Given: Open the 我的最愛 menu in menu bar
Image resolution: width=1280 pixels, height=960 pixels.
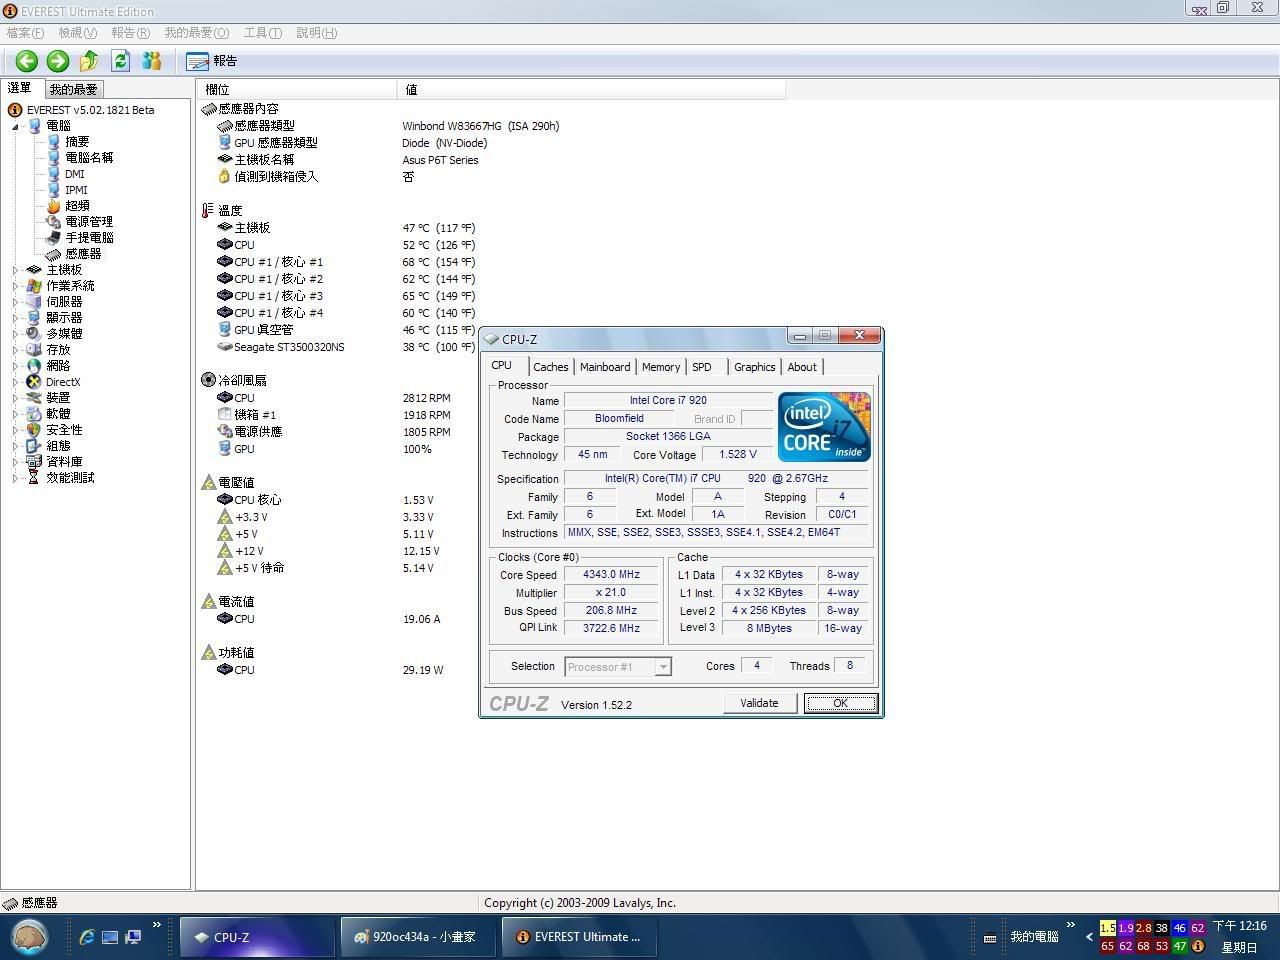Looking at the screenshot, I should [196, 33].
